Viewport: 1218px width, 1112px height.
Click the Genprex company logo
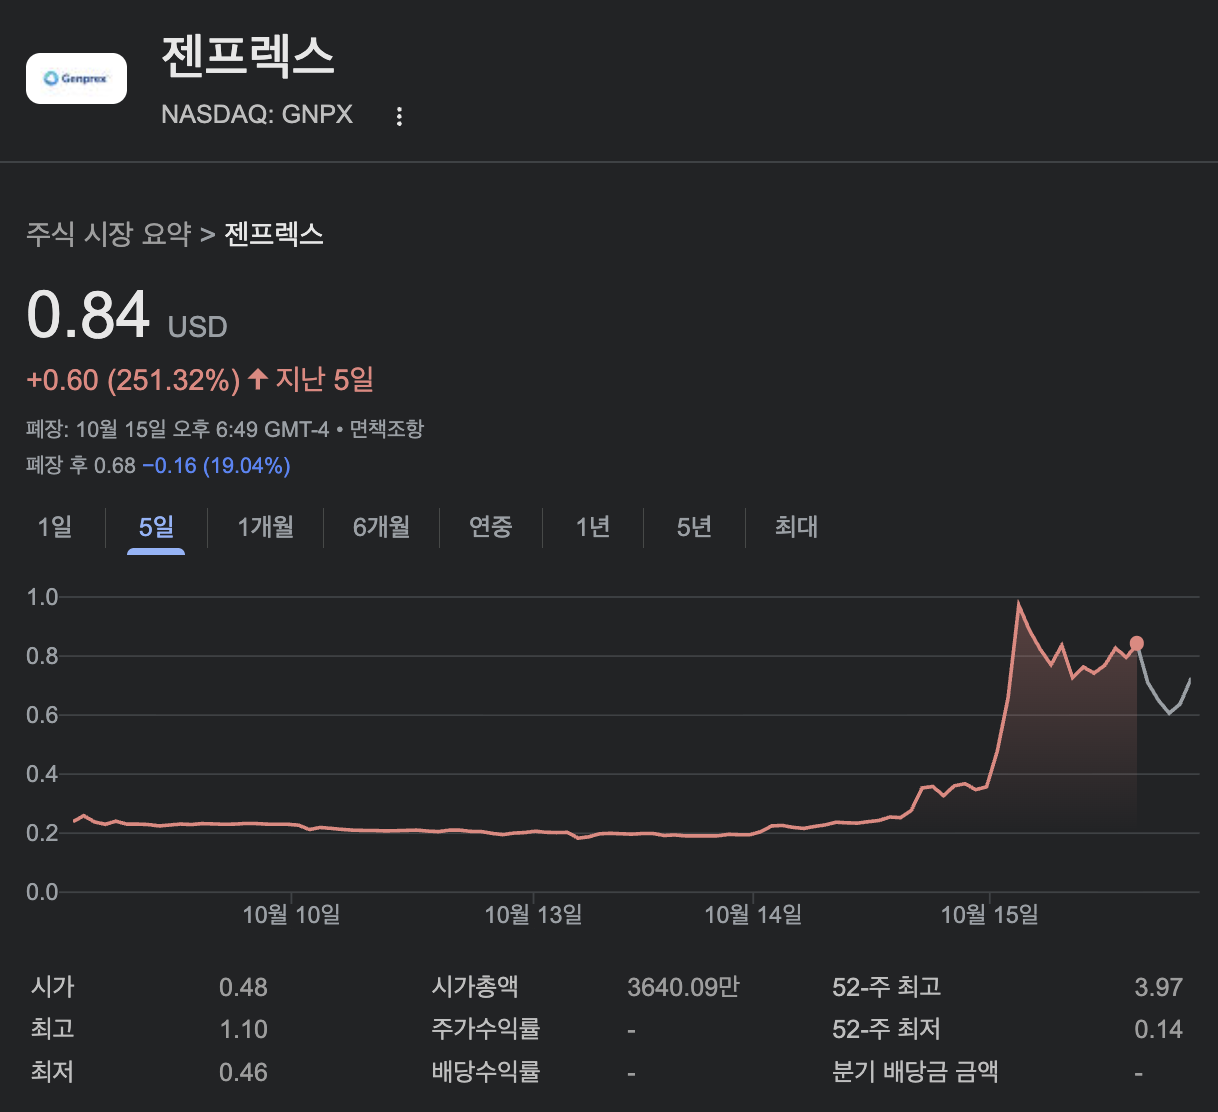(76, 78)
